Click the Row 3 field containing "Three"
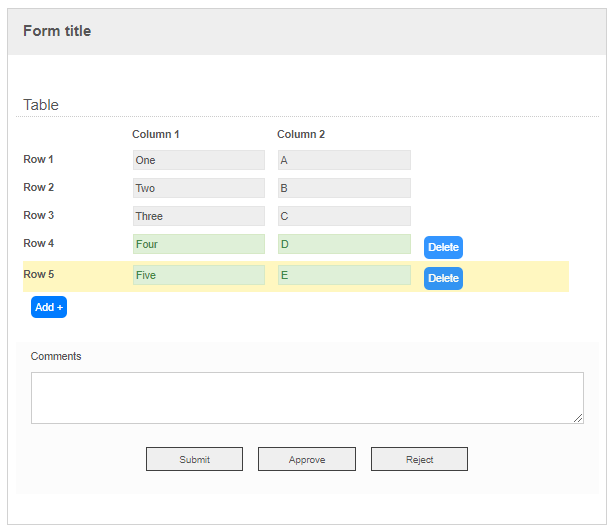Screen dimensions: 612x530 [198, 216]
